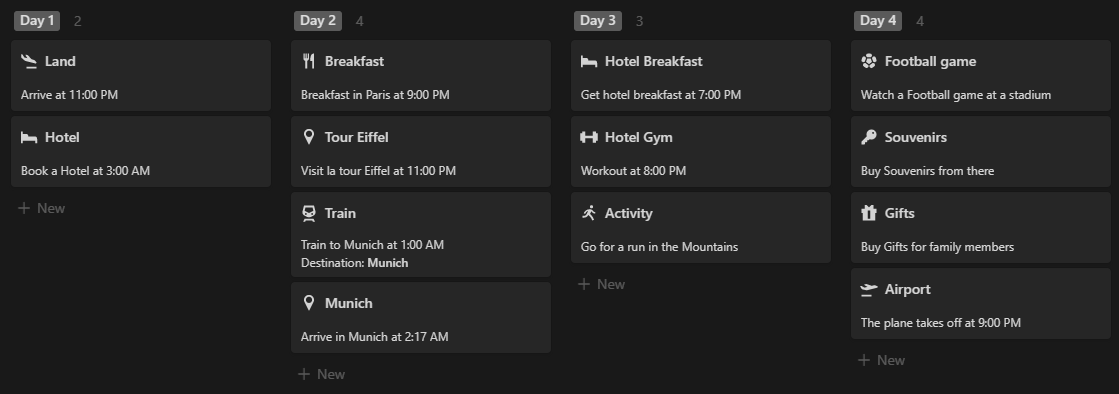Open the Munich card

[x=421, y=318]
